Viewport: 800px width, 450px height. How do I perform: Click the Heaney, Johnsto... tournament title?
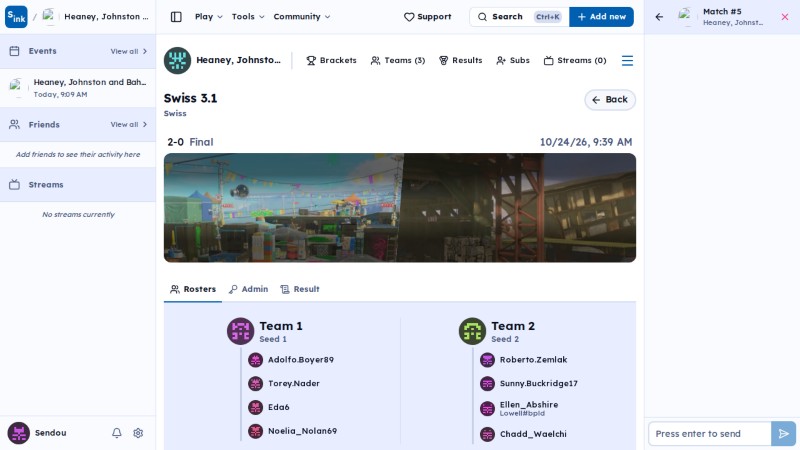tap(238, 60)
